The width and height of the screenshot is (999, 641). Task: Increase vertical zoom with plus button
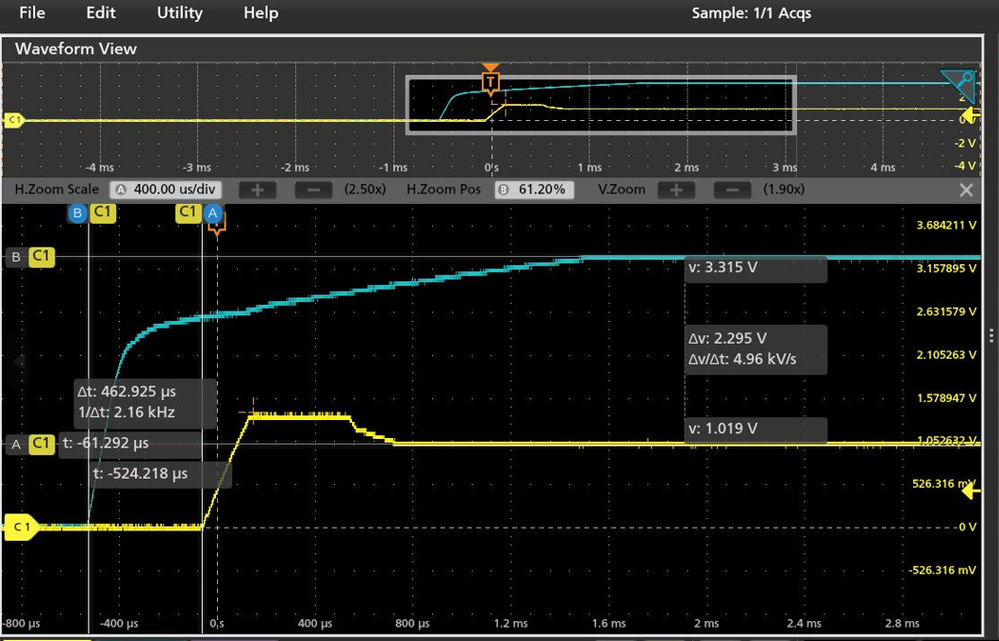pos(677,190)
